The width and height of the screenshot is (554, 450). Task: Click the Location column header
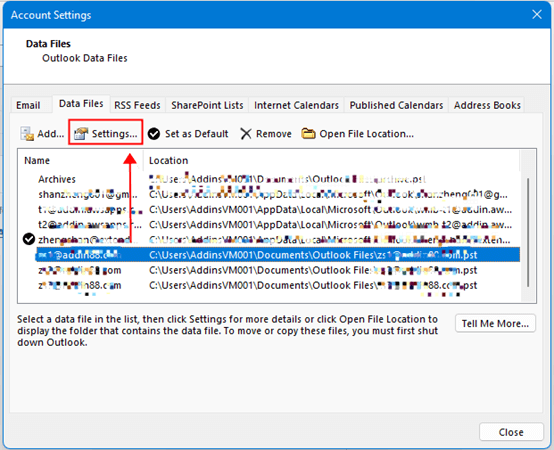(x=331, y=160)
